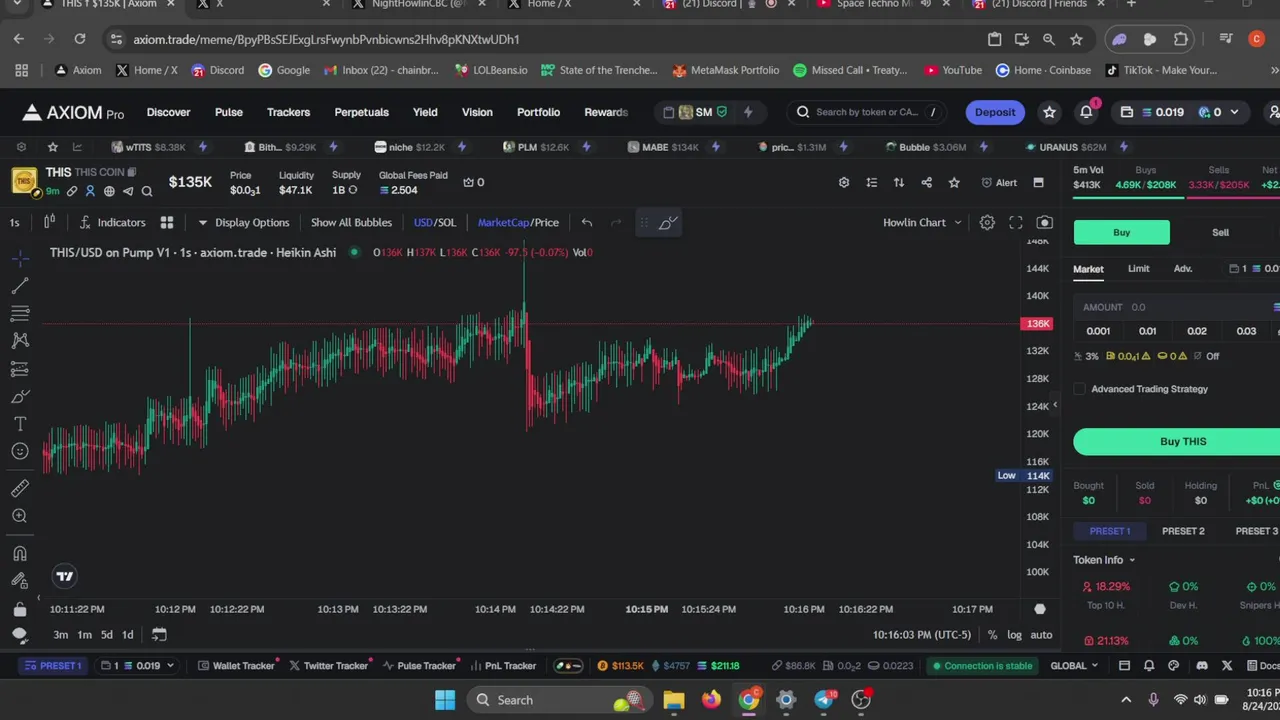Click the share icon above chart
This screenshot has width=1280, height=720.
coord(926,182)
